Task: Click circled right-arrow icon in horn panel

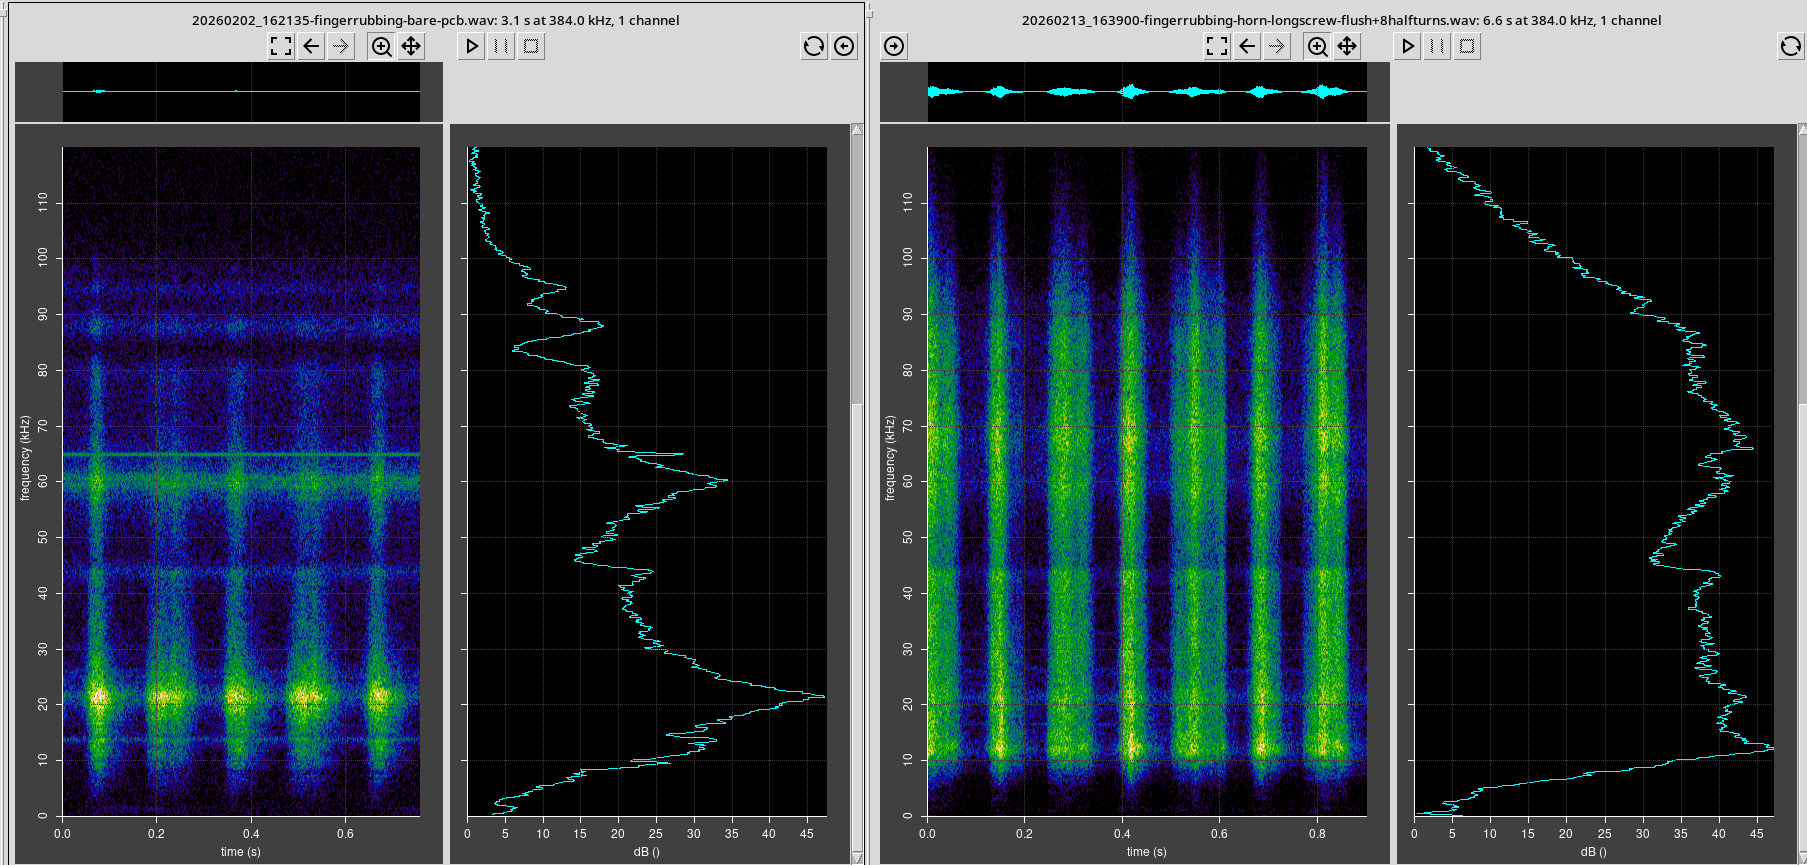Action: point(894,46)
